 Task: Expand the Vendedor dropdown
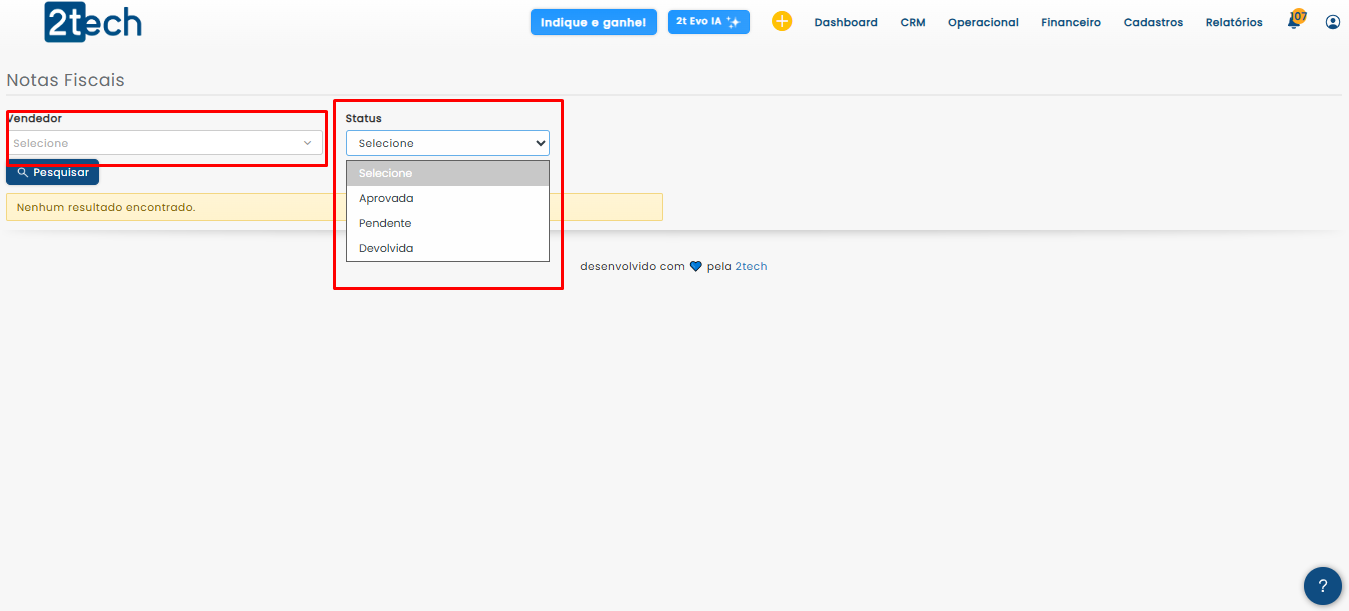(x=165, y=143)
